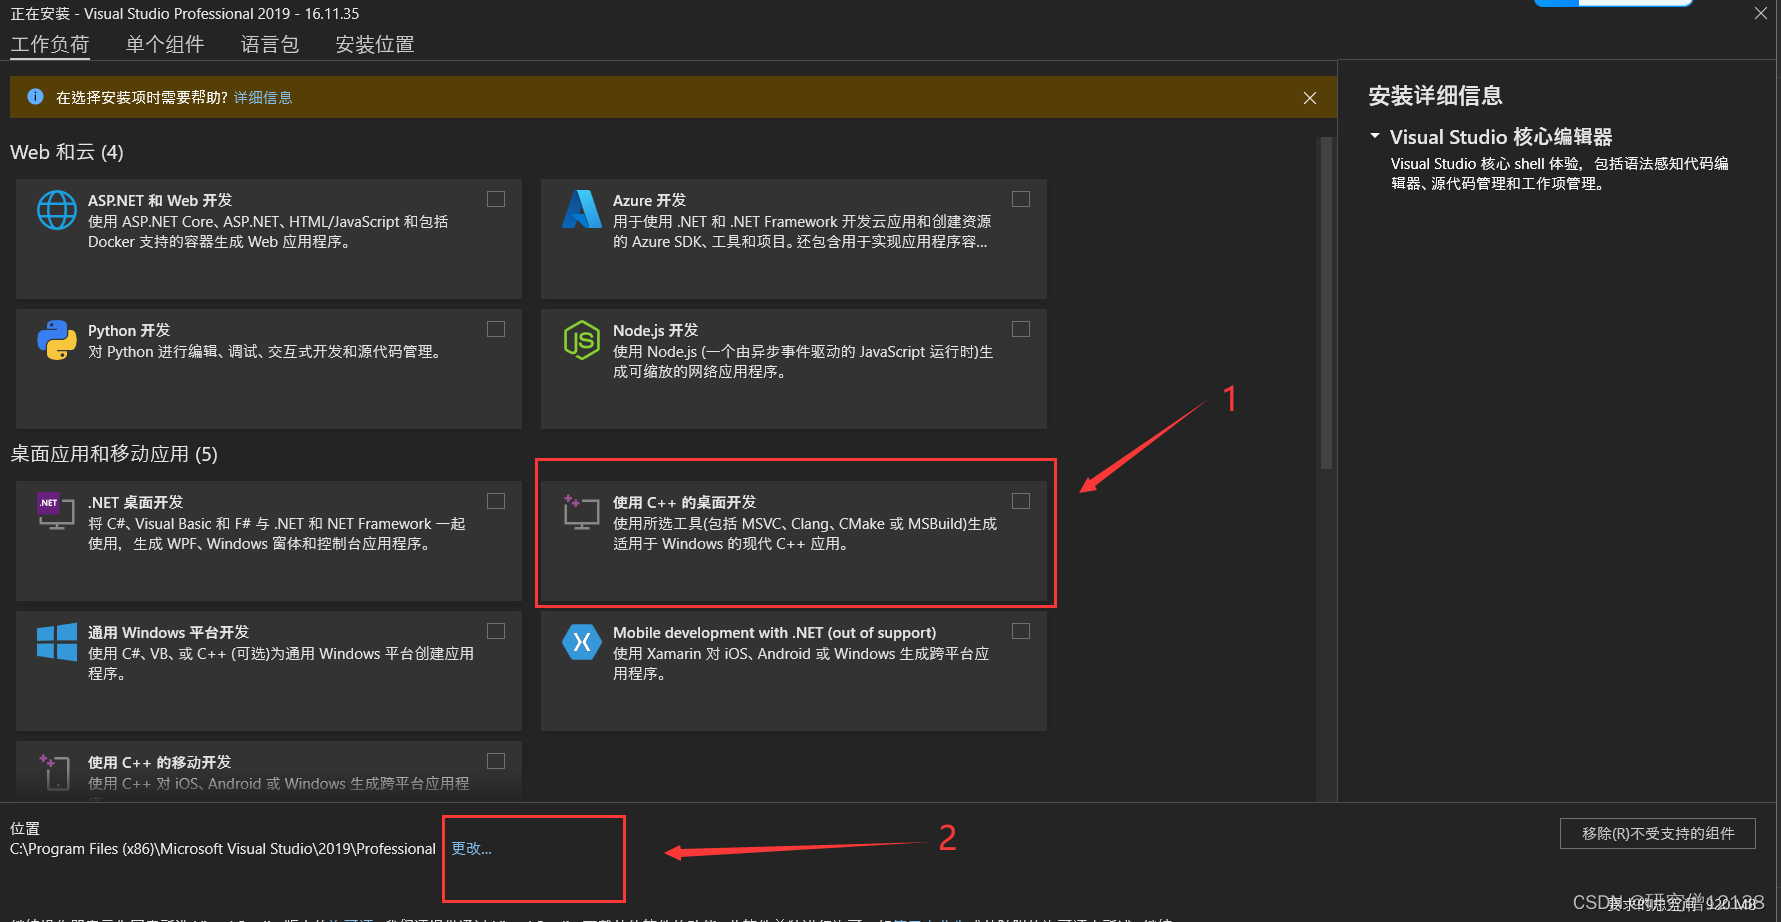Click the 使用 C++ 的移动开发 title

click(159, 762)
